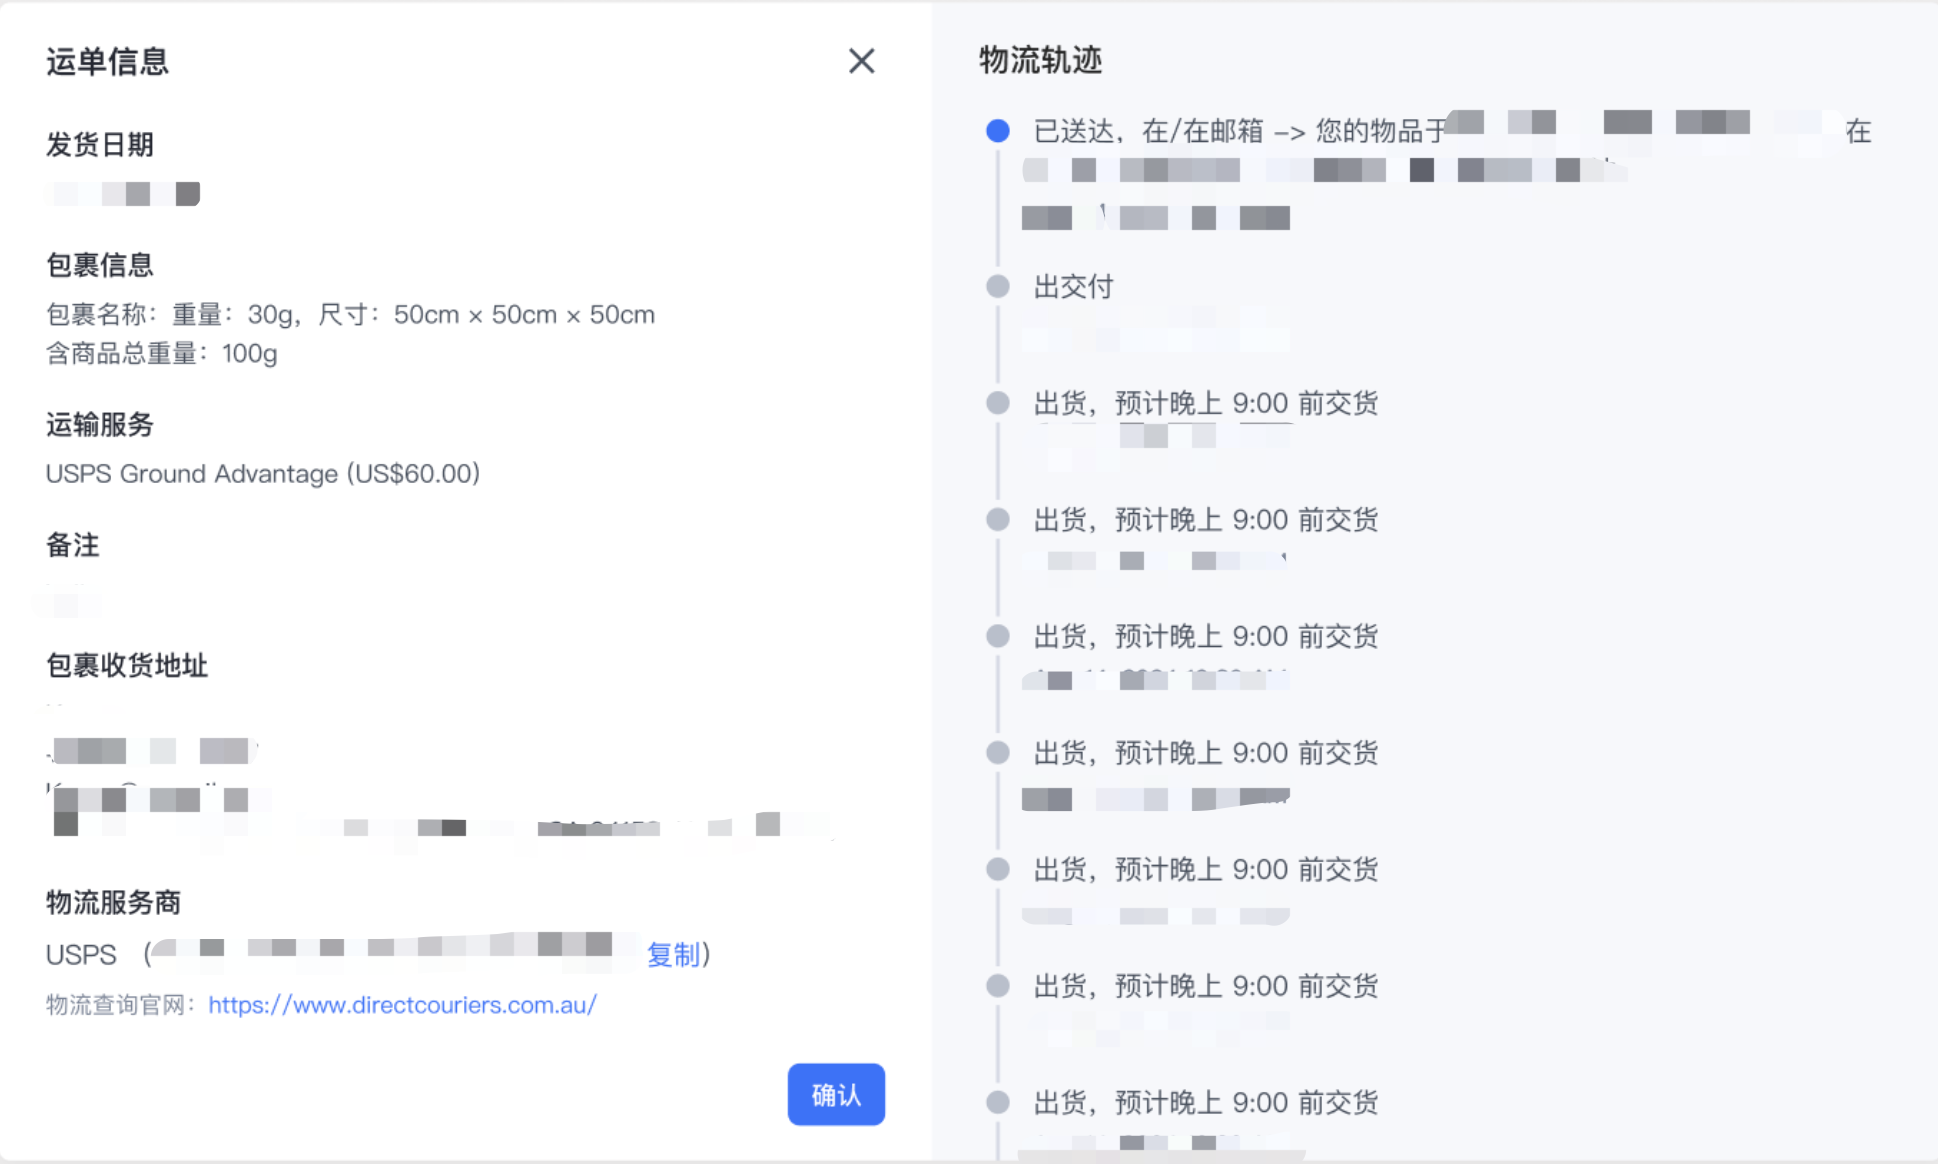Click the blurred USPS tracking number

pos(395,946)
